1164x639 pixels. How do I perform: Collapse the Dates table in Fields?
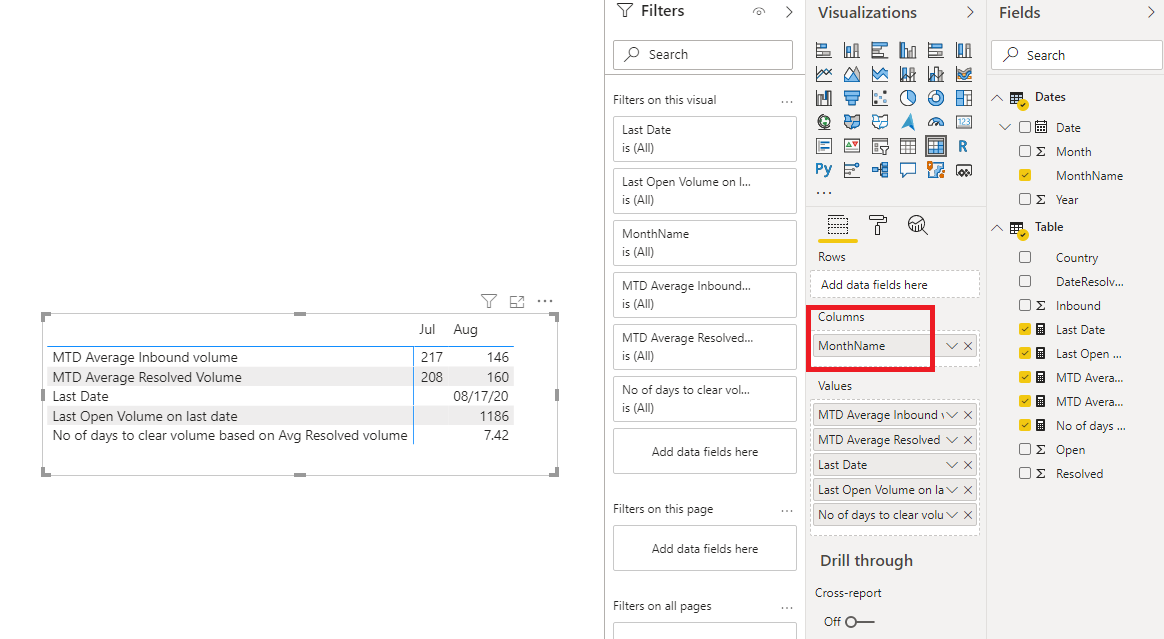997,97
